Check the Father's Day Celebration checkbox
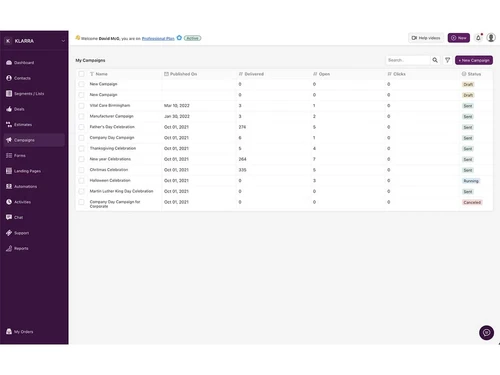Screen dimensions: 500x375 click(81, 127)
